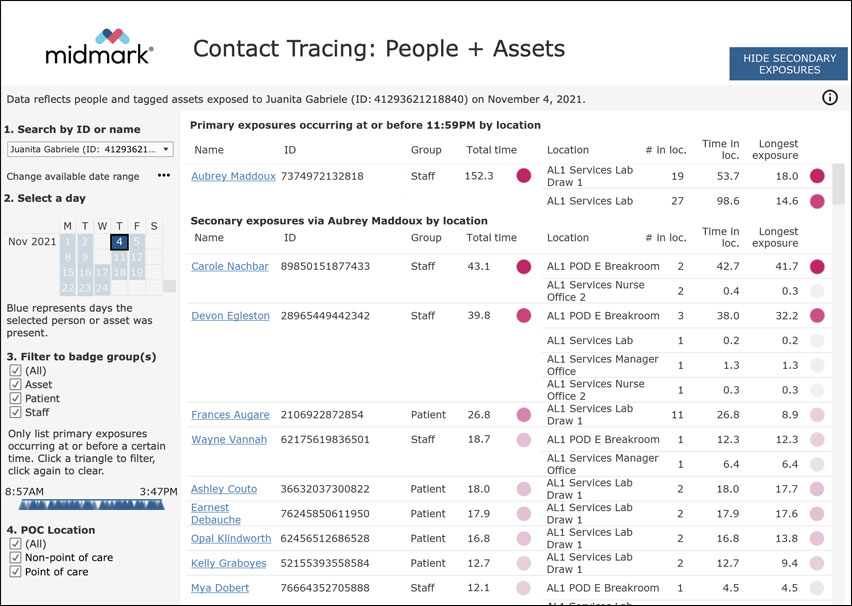Click the longest exposure dot for AL1 Services Lab Draw 1
This screenshot has width=852, height=606.
[818, 175]
